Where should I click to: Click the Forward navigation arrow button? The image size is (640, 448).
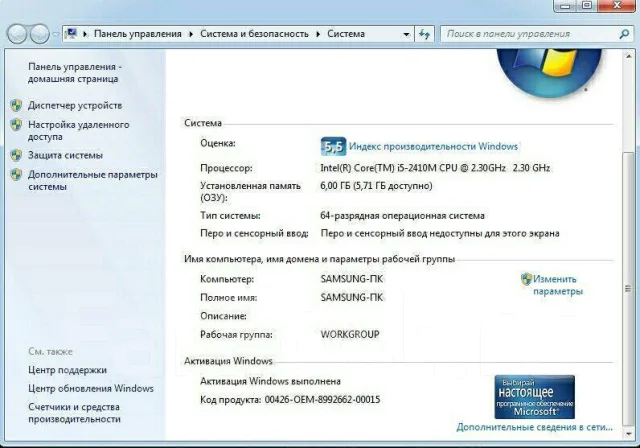[40, 34]
